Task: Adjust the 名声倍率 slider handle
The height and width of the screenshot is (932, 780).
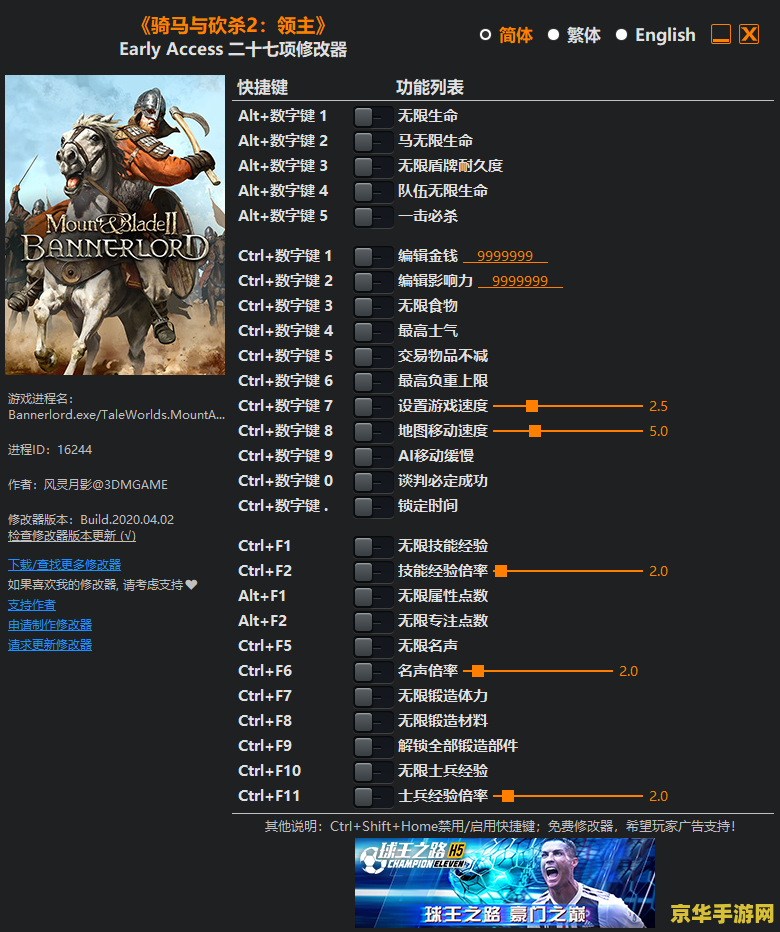Action: pyautogui.click(x=478, y=670)
